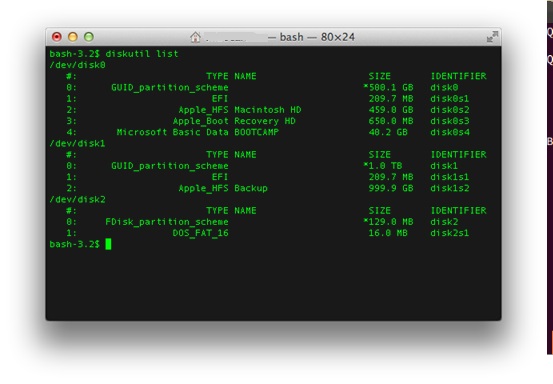Click the disk0s4 identifier text

450,132
